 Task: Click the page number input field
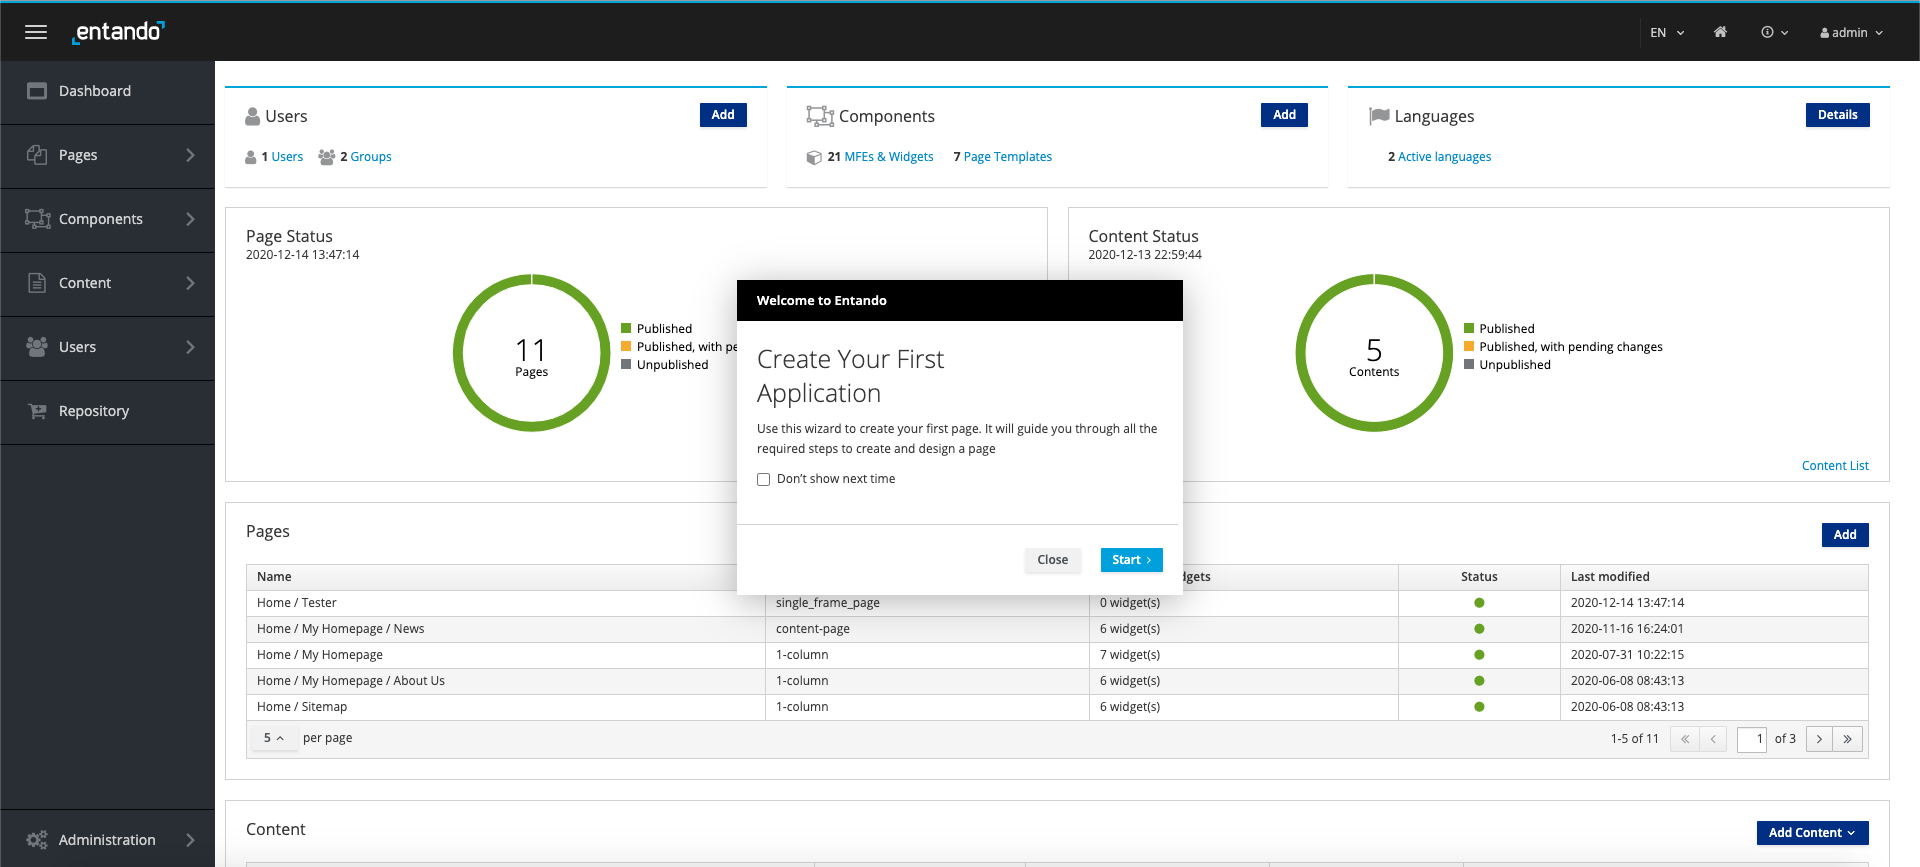point(1752,740)
